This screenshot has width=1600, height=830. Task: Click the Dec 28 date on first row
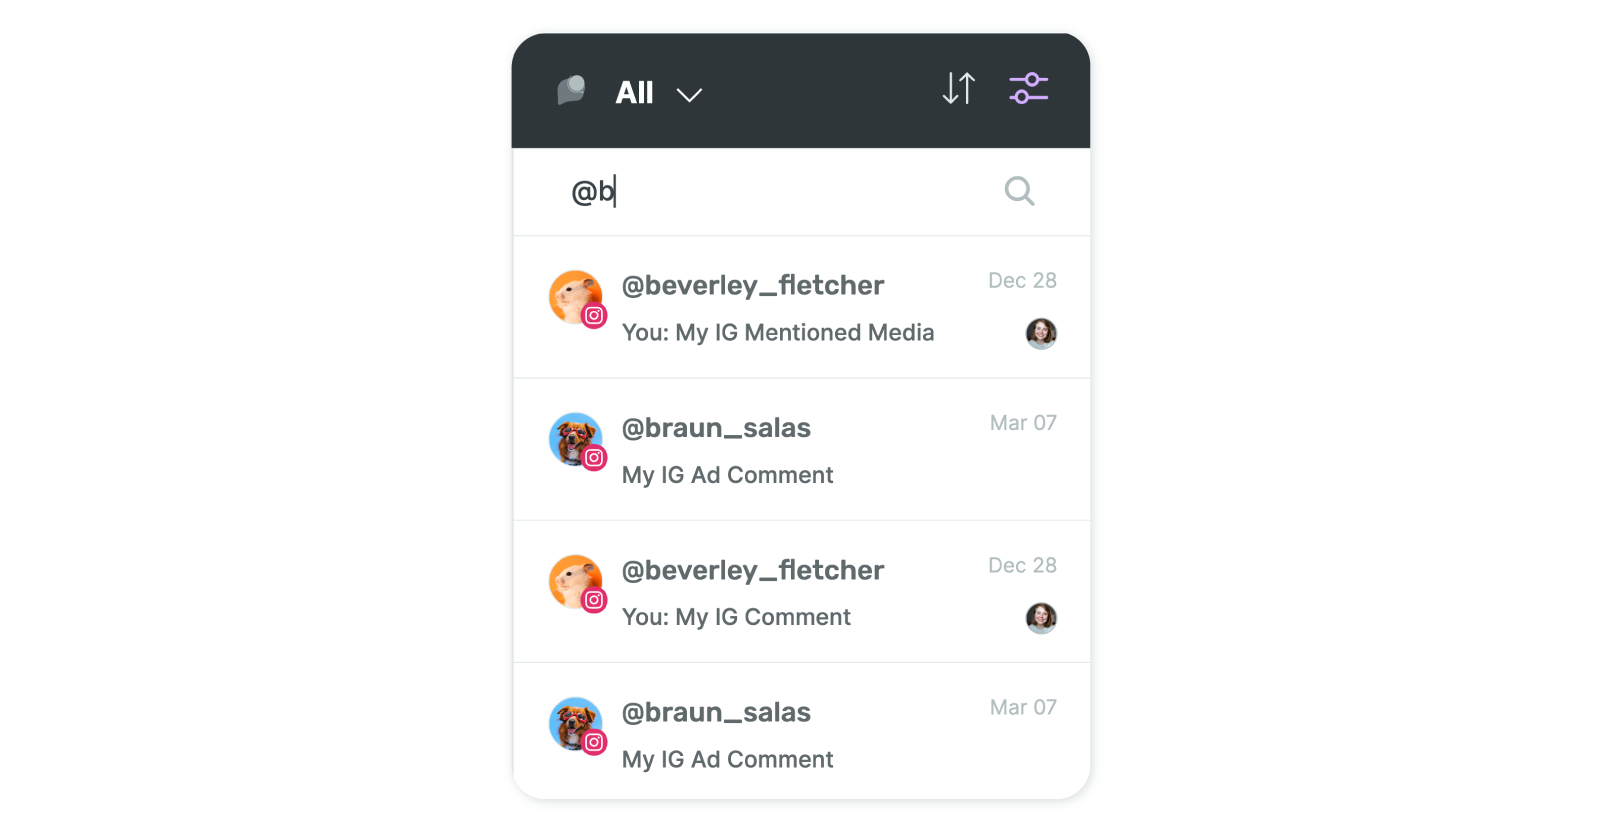[x=1022, y=281]
